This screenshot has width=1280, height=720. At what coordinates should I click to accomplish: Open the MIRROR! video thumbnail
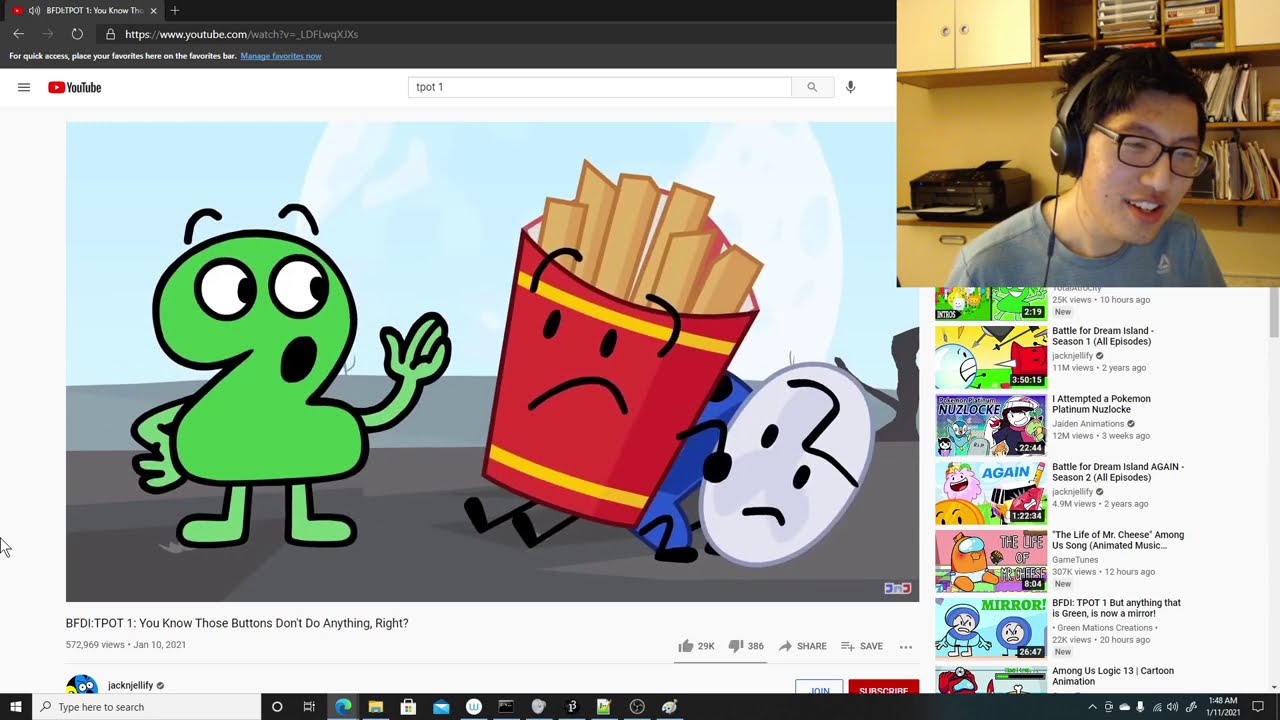tap(991, 628)
